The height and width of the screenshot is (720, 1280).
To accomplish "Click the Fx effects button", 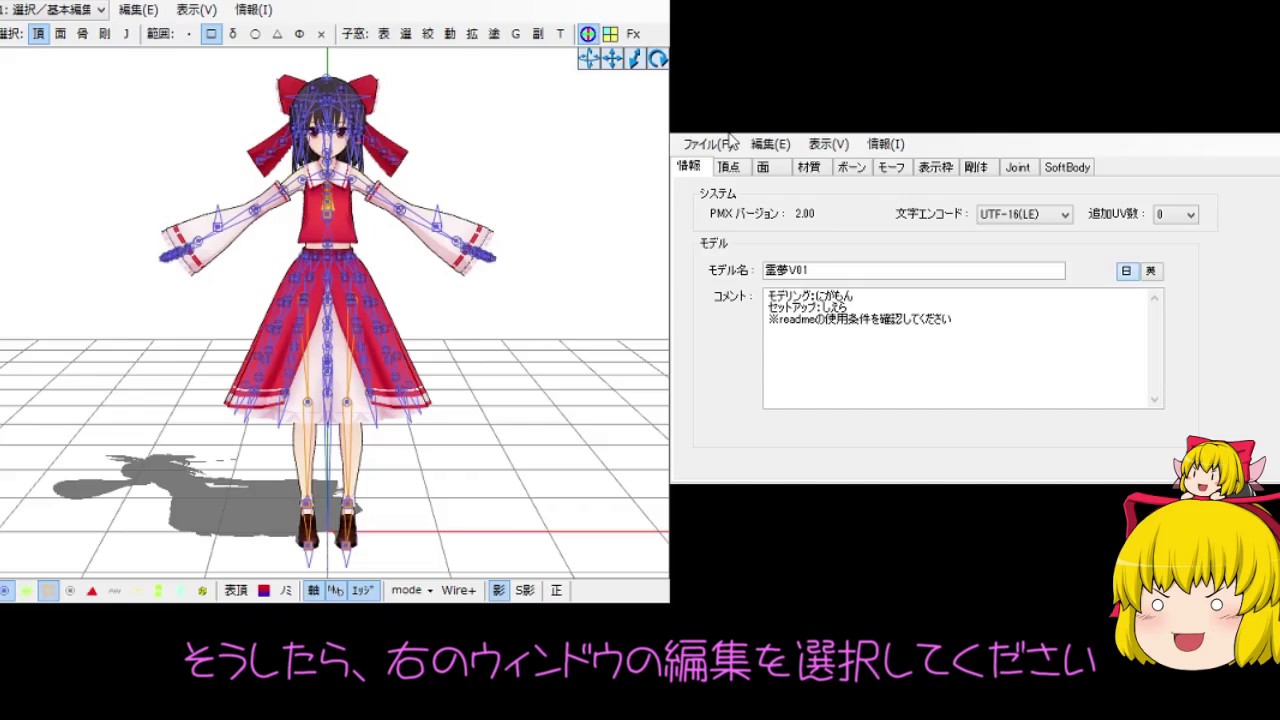I will (x=633, y=34).
